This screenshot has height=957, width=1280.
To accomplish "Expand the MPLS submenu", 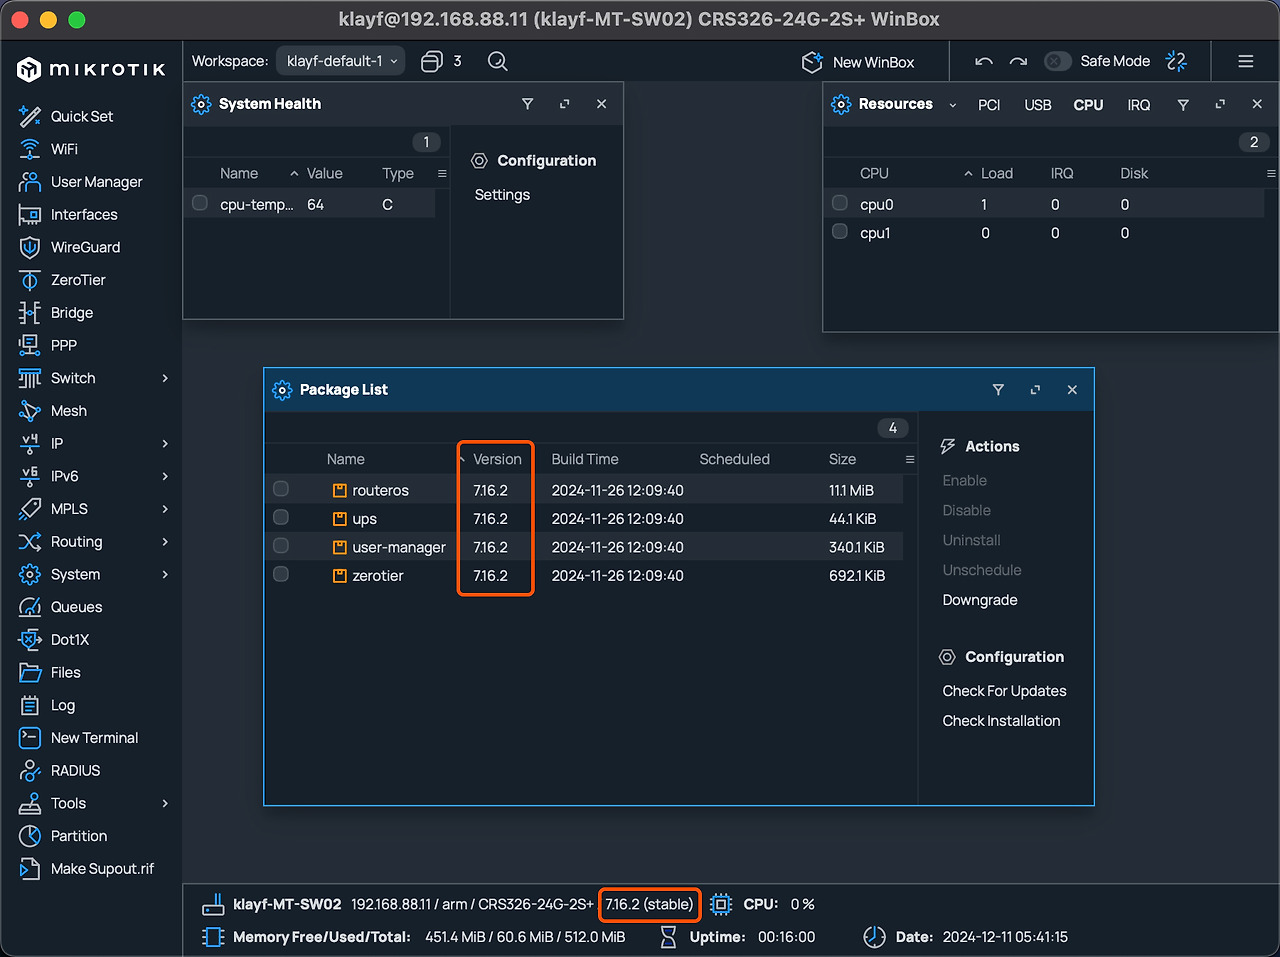I will 165,509.
